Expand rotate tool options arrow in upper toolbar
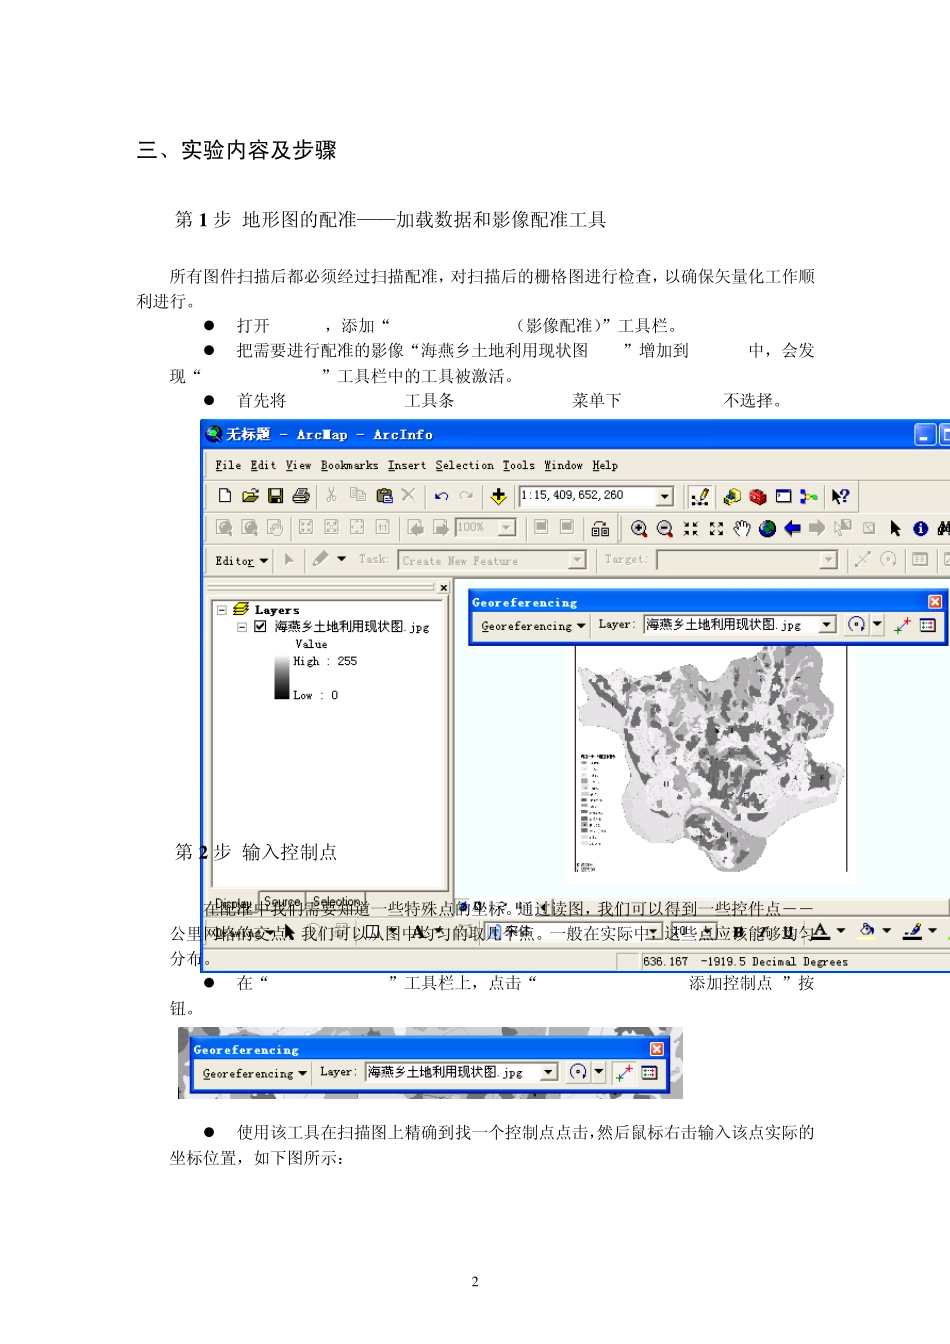The image size is (950, 1344). pos(877,625)
